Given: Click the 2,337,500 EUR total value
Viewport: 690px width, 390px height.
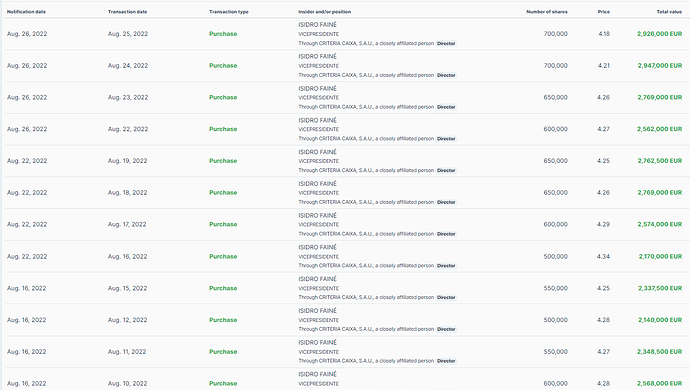Looking at the screenshot, I should tap(660, 288).
